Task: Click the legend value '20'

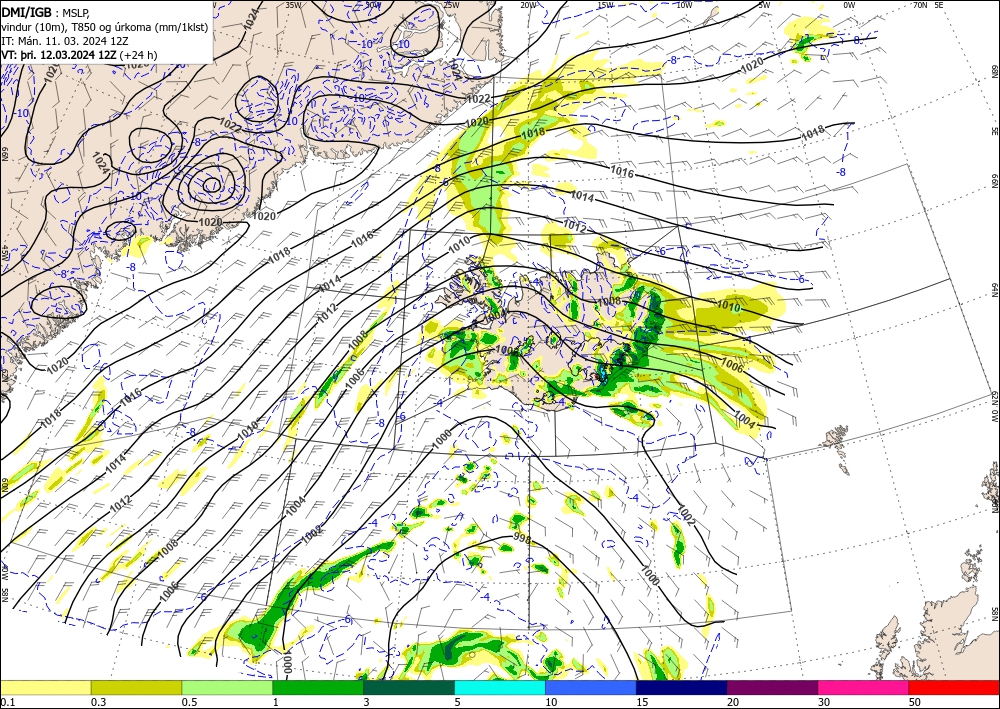Action: click(x=733, y=702)
